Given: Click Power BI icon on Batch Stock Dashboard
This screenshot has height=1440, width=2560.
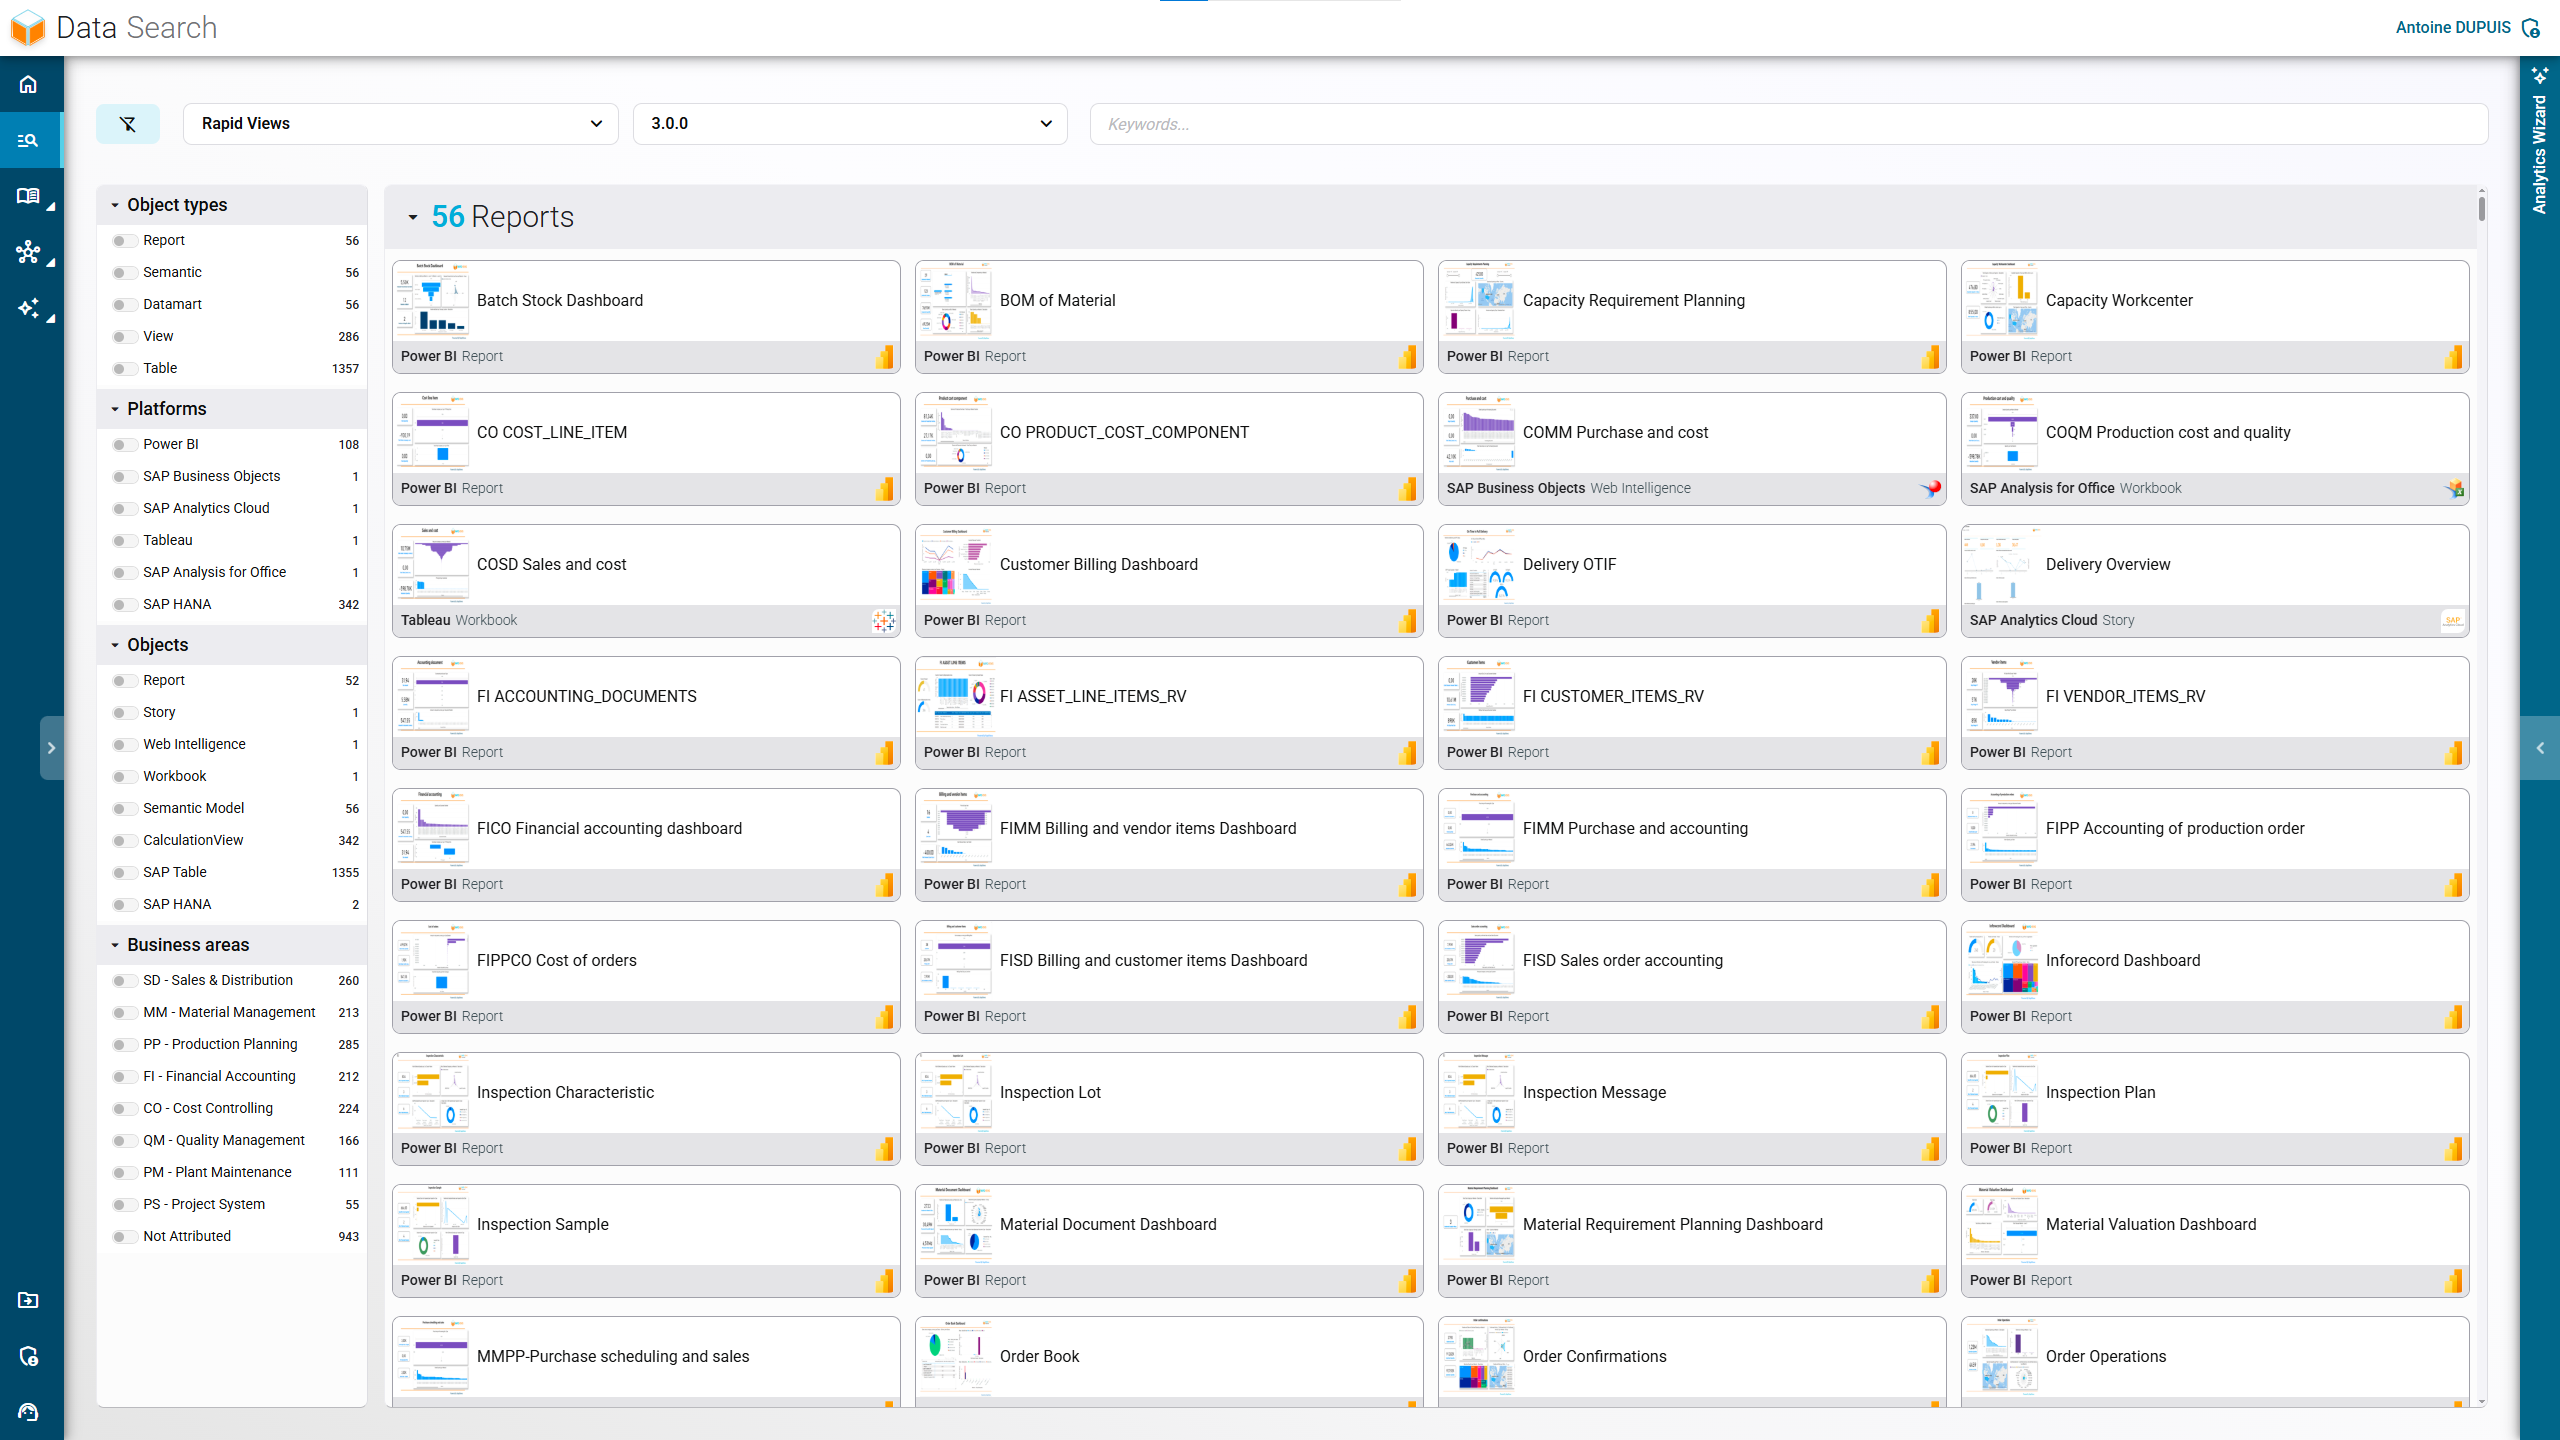Looking at the screenshot, I should tap(885, 357).
